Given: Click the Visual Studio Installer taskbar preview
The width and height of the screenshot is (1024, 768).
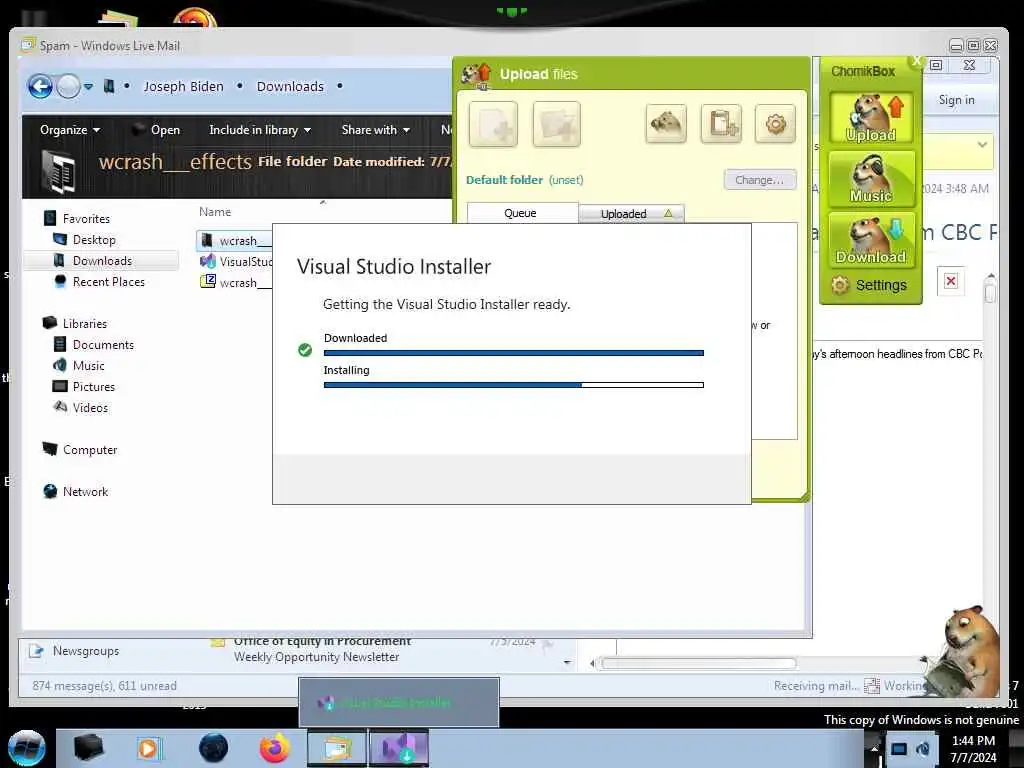Looking at the screenshot, I should [x=399, y=702].
